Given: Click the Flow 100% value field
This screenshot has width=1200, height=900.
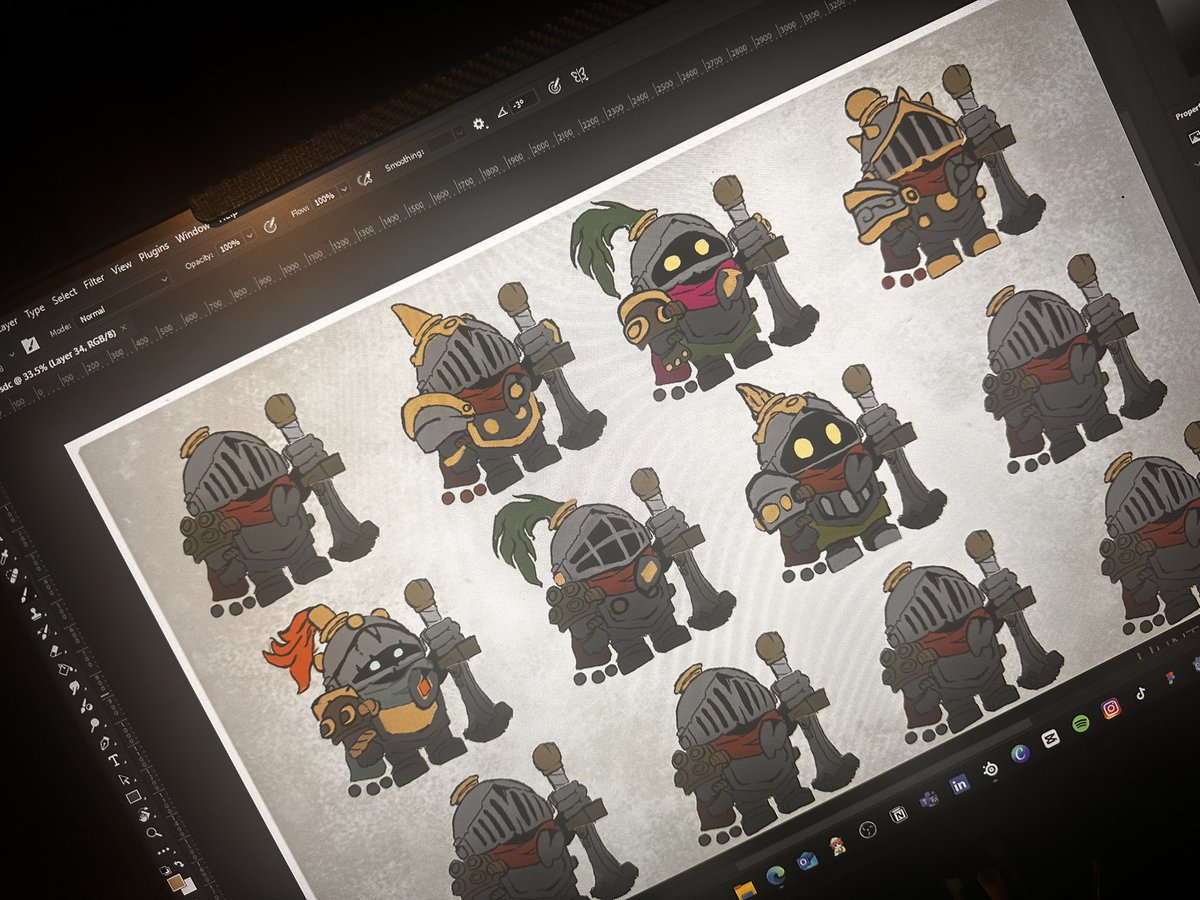Looking at the screenshot, I should [x=324, y=198].
